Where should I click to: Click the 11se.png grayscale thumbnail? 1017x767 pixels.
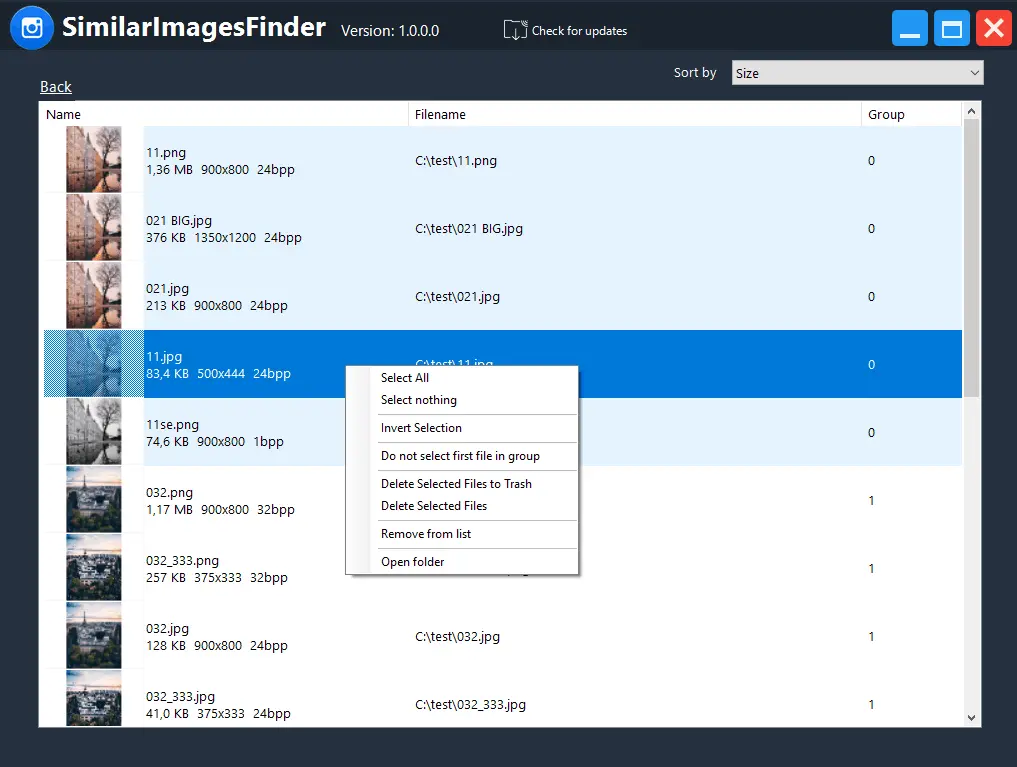[x=94, y=432]
